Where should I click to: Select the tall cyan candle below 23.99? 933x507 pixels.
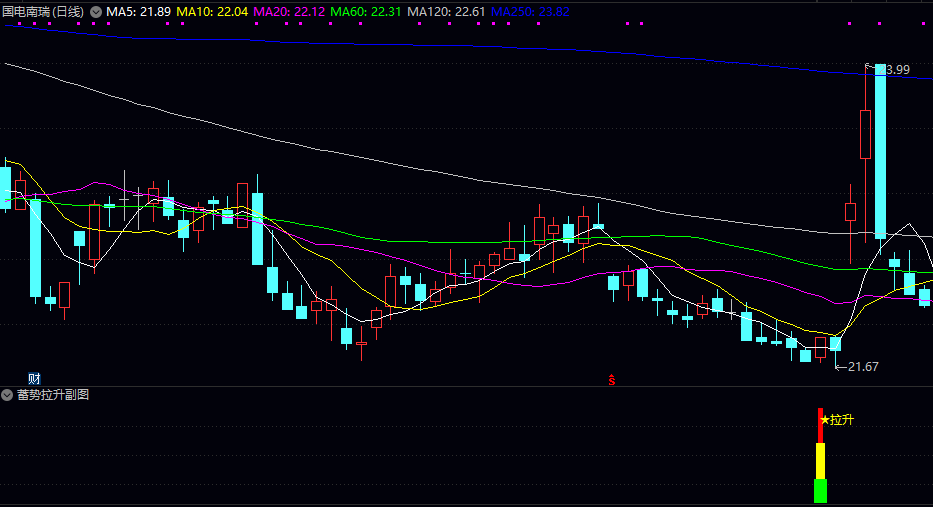[x=880, y=150]
